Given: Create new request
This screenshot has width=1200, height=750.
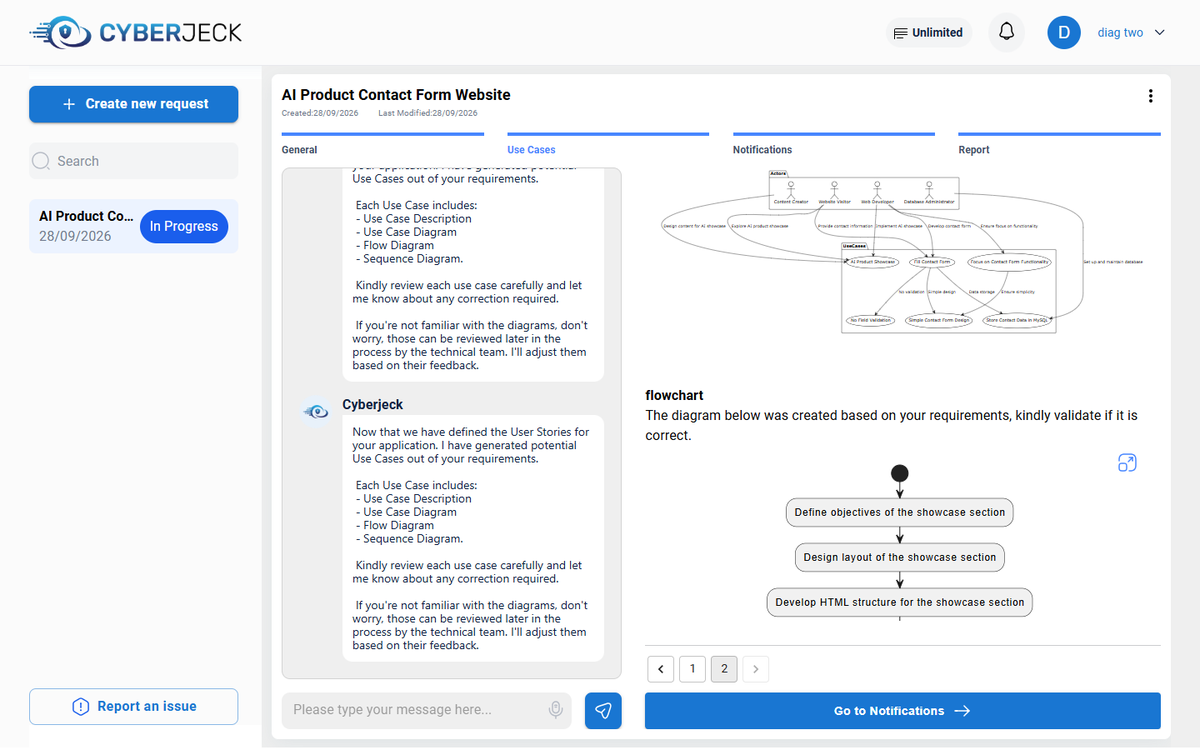Looking at the screenshot, I should (x=133, y=104).
